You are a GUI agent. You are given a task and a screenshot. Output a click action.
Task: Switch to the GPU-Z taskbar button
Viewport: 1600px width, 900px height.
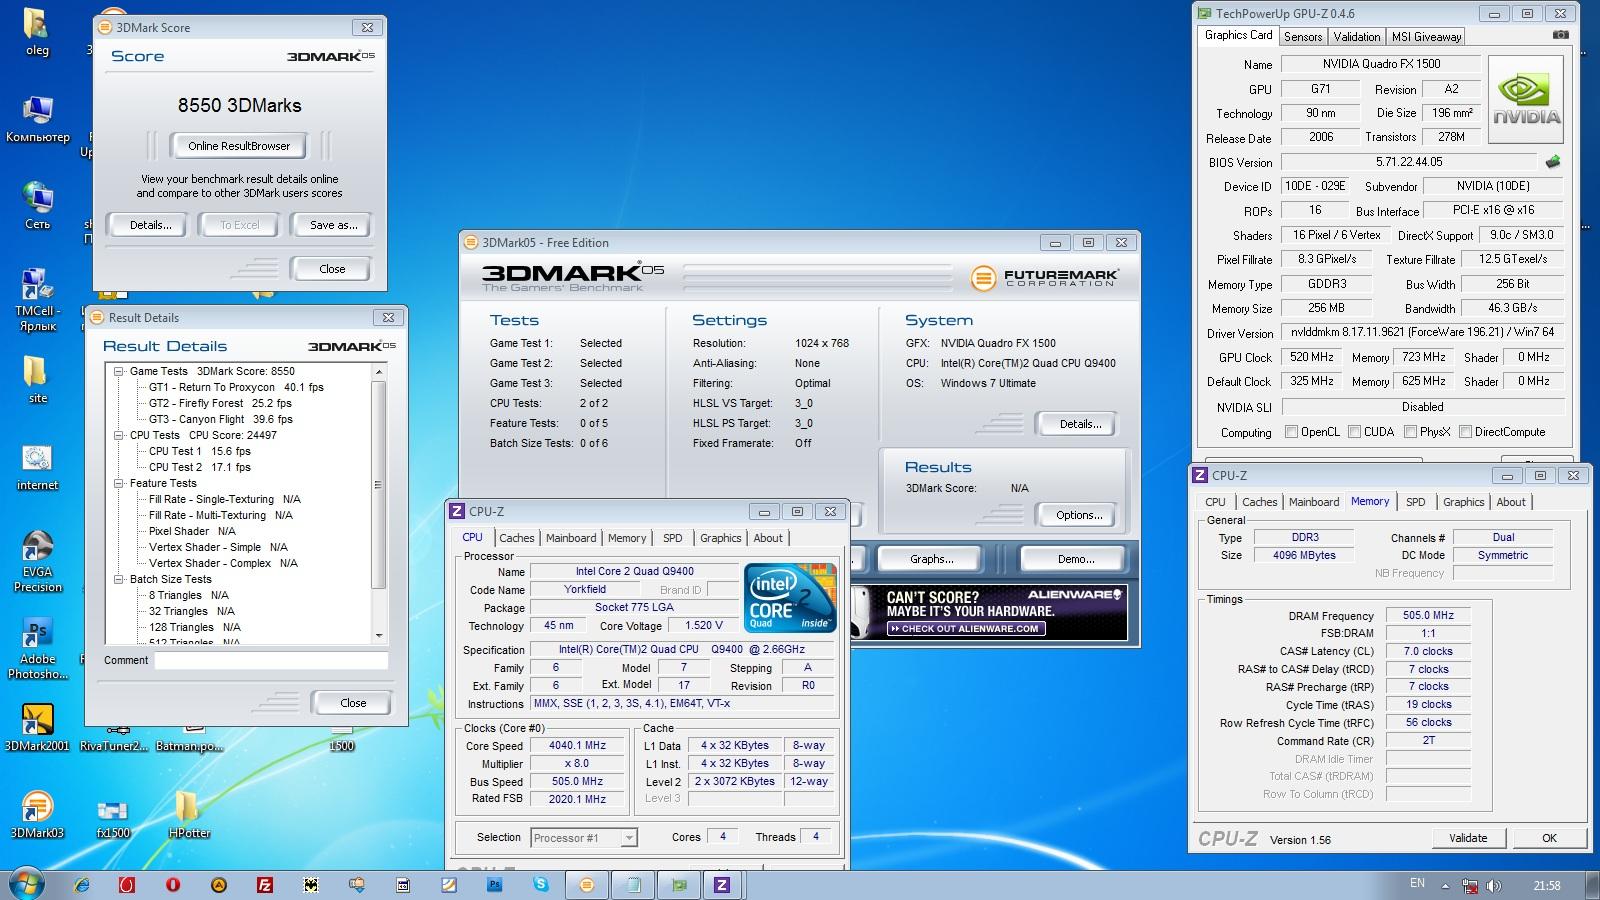tap(679, 885)
